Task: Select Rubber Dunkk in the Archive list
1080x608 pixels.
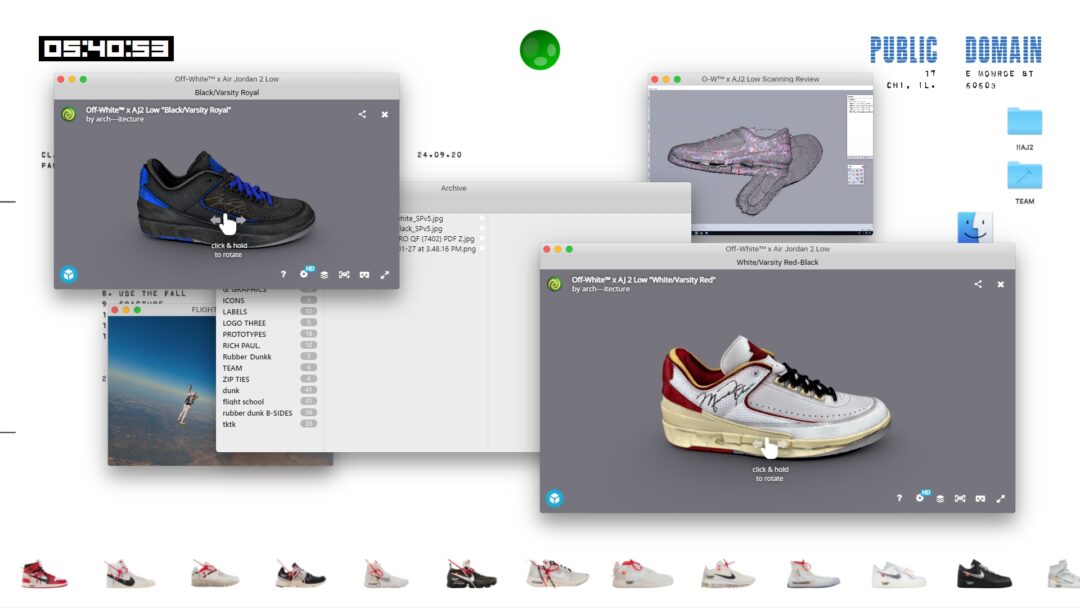Action: [269, 357]
